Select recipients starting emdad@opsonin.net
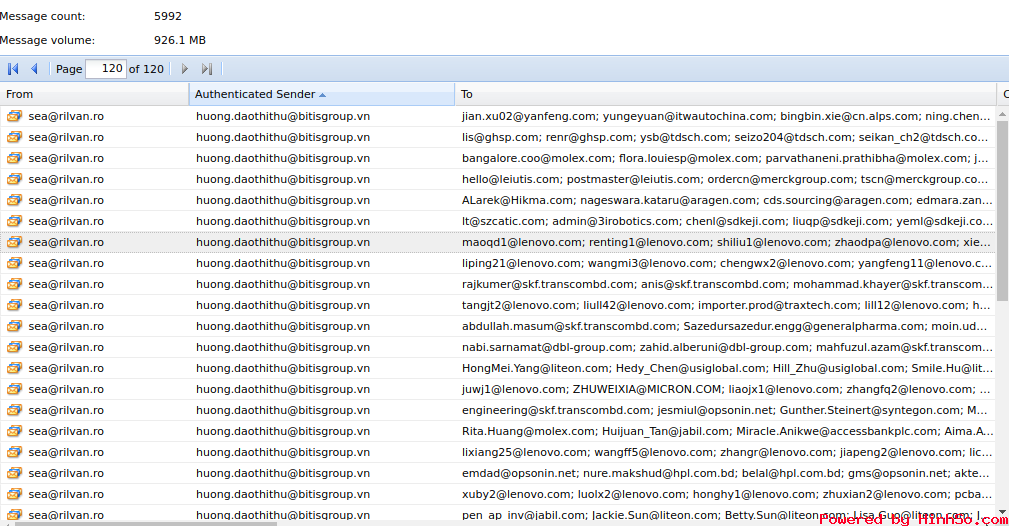Screen dimensions: 1009x526 (726, 473)
